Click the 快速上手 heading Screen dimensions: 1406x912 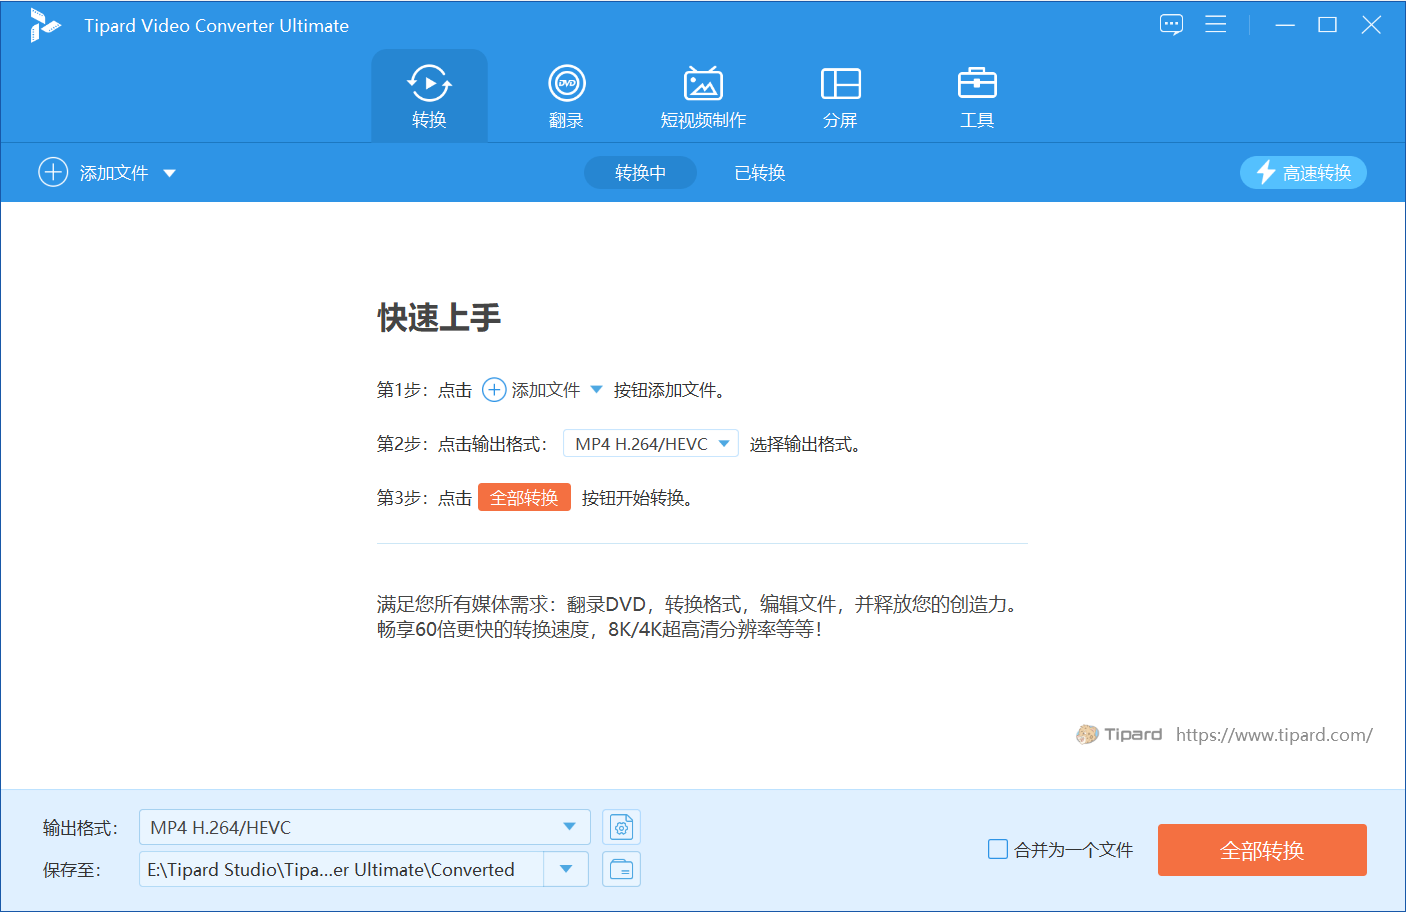point(439,318)
